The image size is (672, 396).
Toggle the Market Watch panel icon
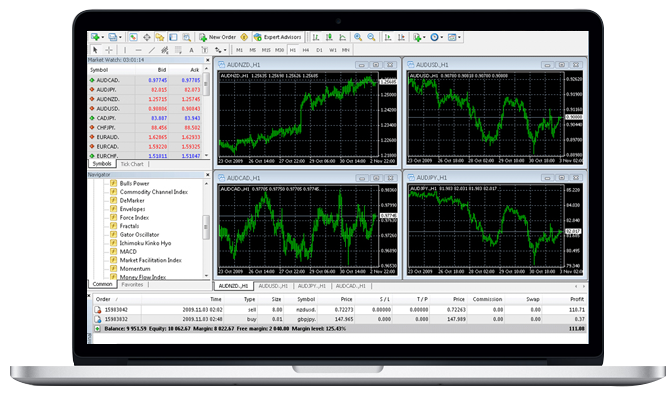point(133,37)
